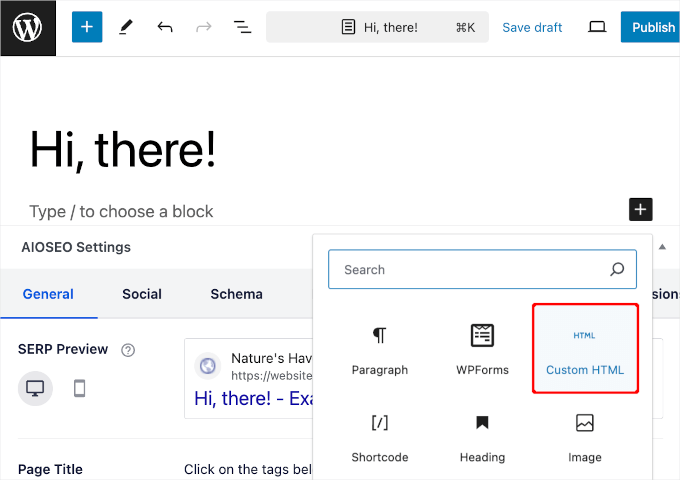The width and height of the screenshot is (680, 480).
Task: Open the block inserter plus button in toolbar
Action: 87,27
